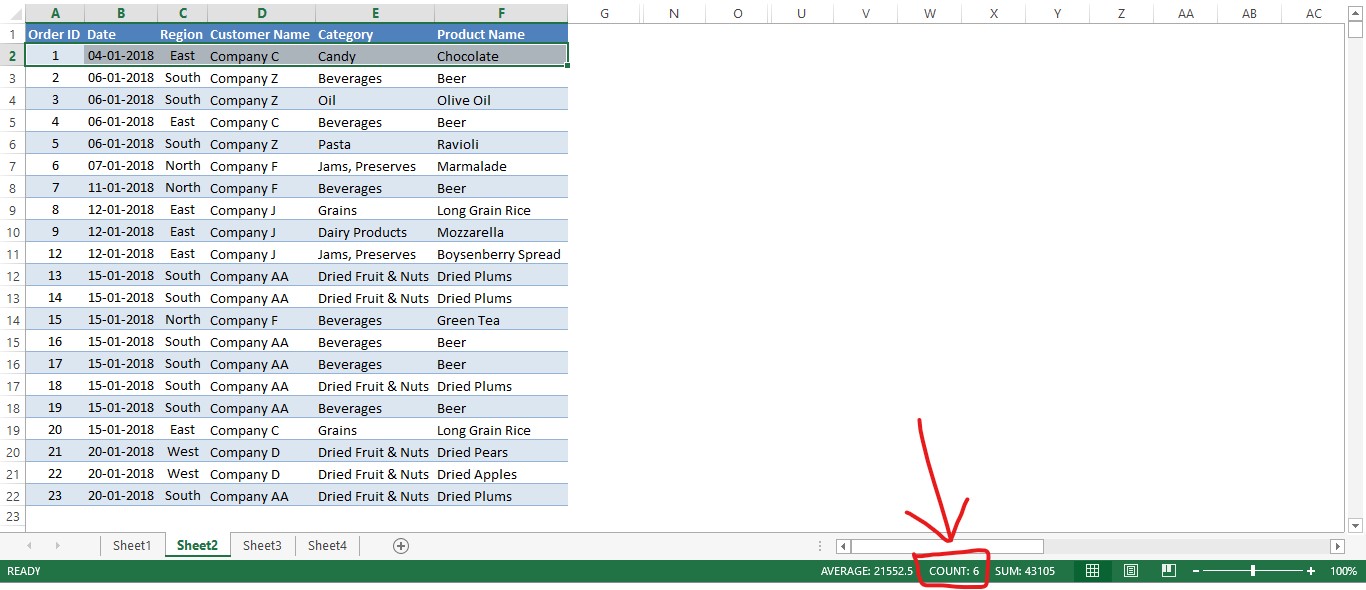Screen dimensions: 1366x590
Task: Open the Sheet3 tab
Action: (x=262, y=546)
